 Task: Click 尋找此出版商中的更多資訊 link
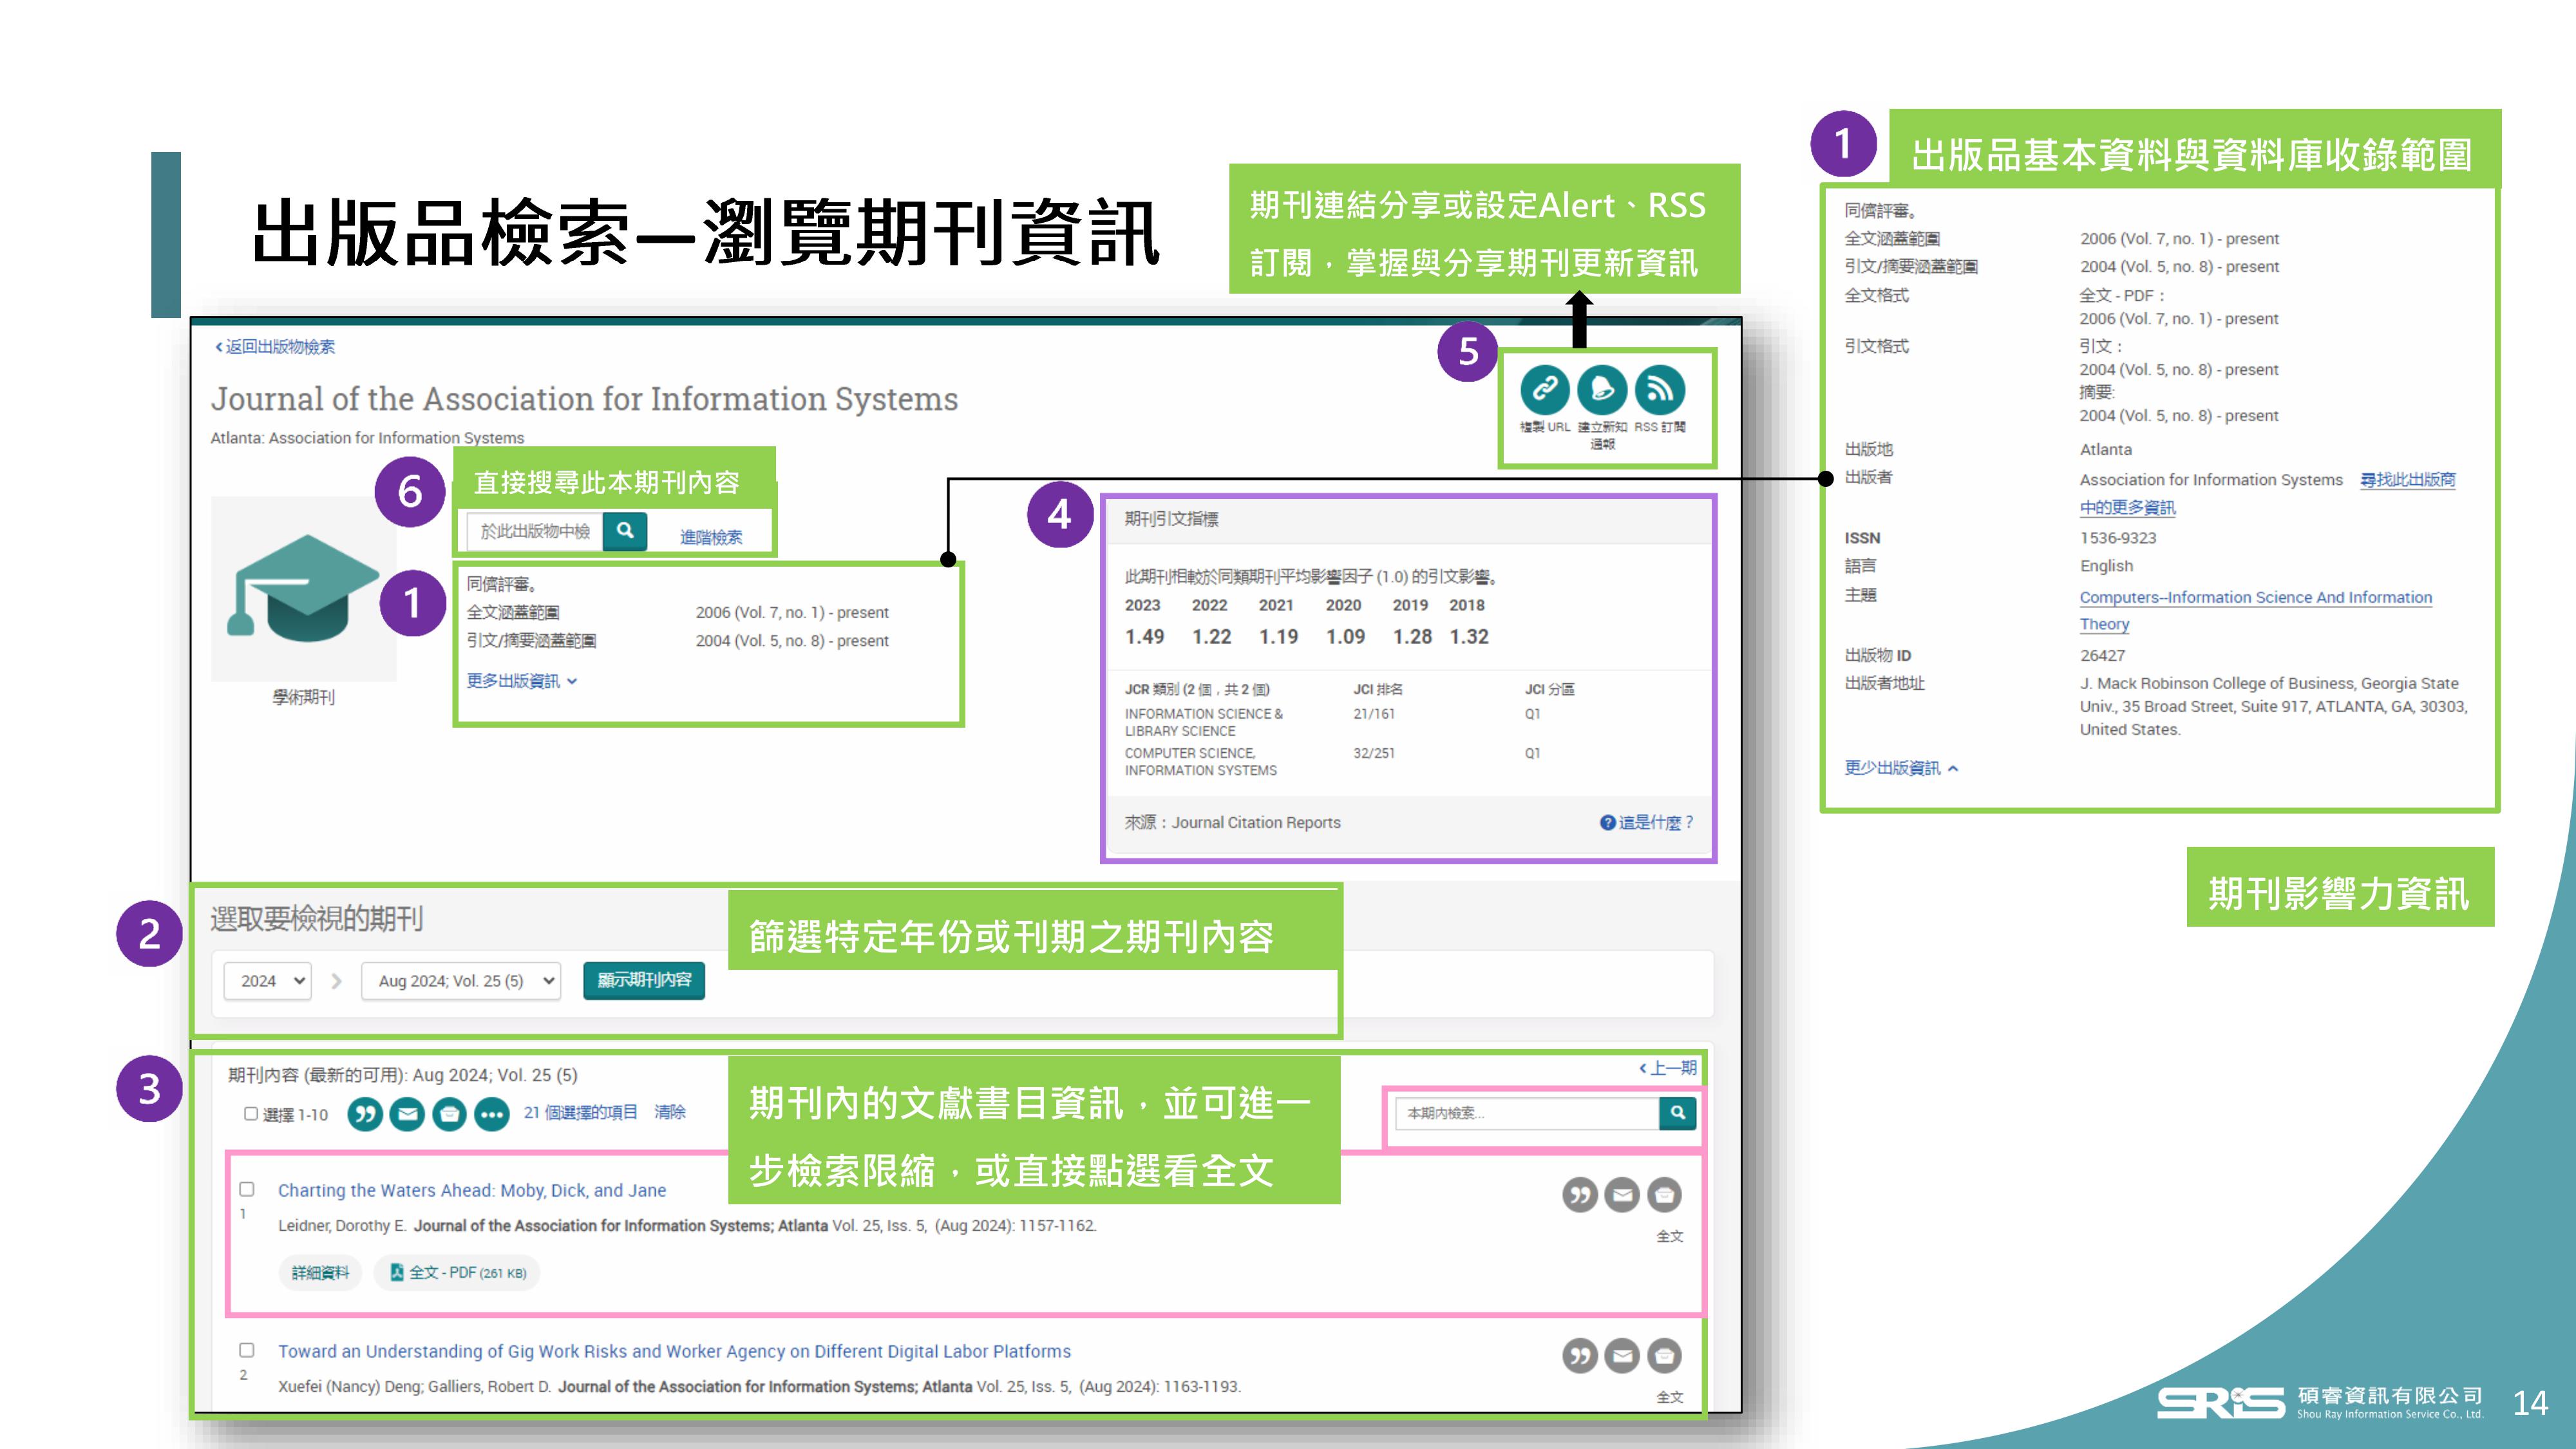point(2268,493)
